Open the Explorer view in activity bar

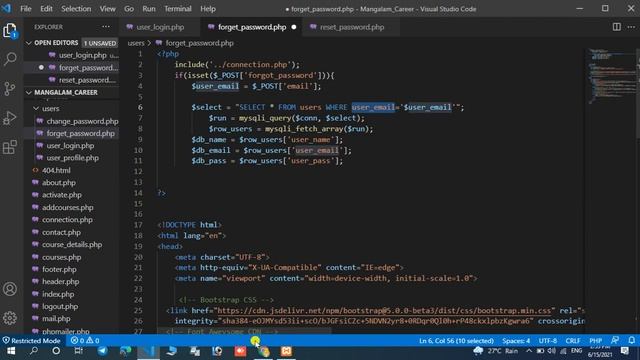coord(10,31)
